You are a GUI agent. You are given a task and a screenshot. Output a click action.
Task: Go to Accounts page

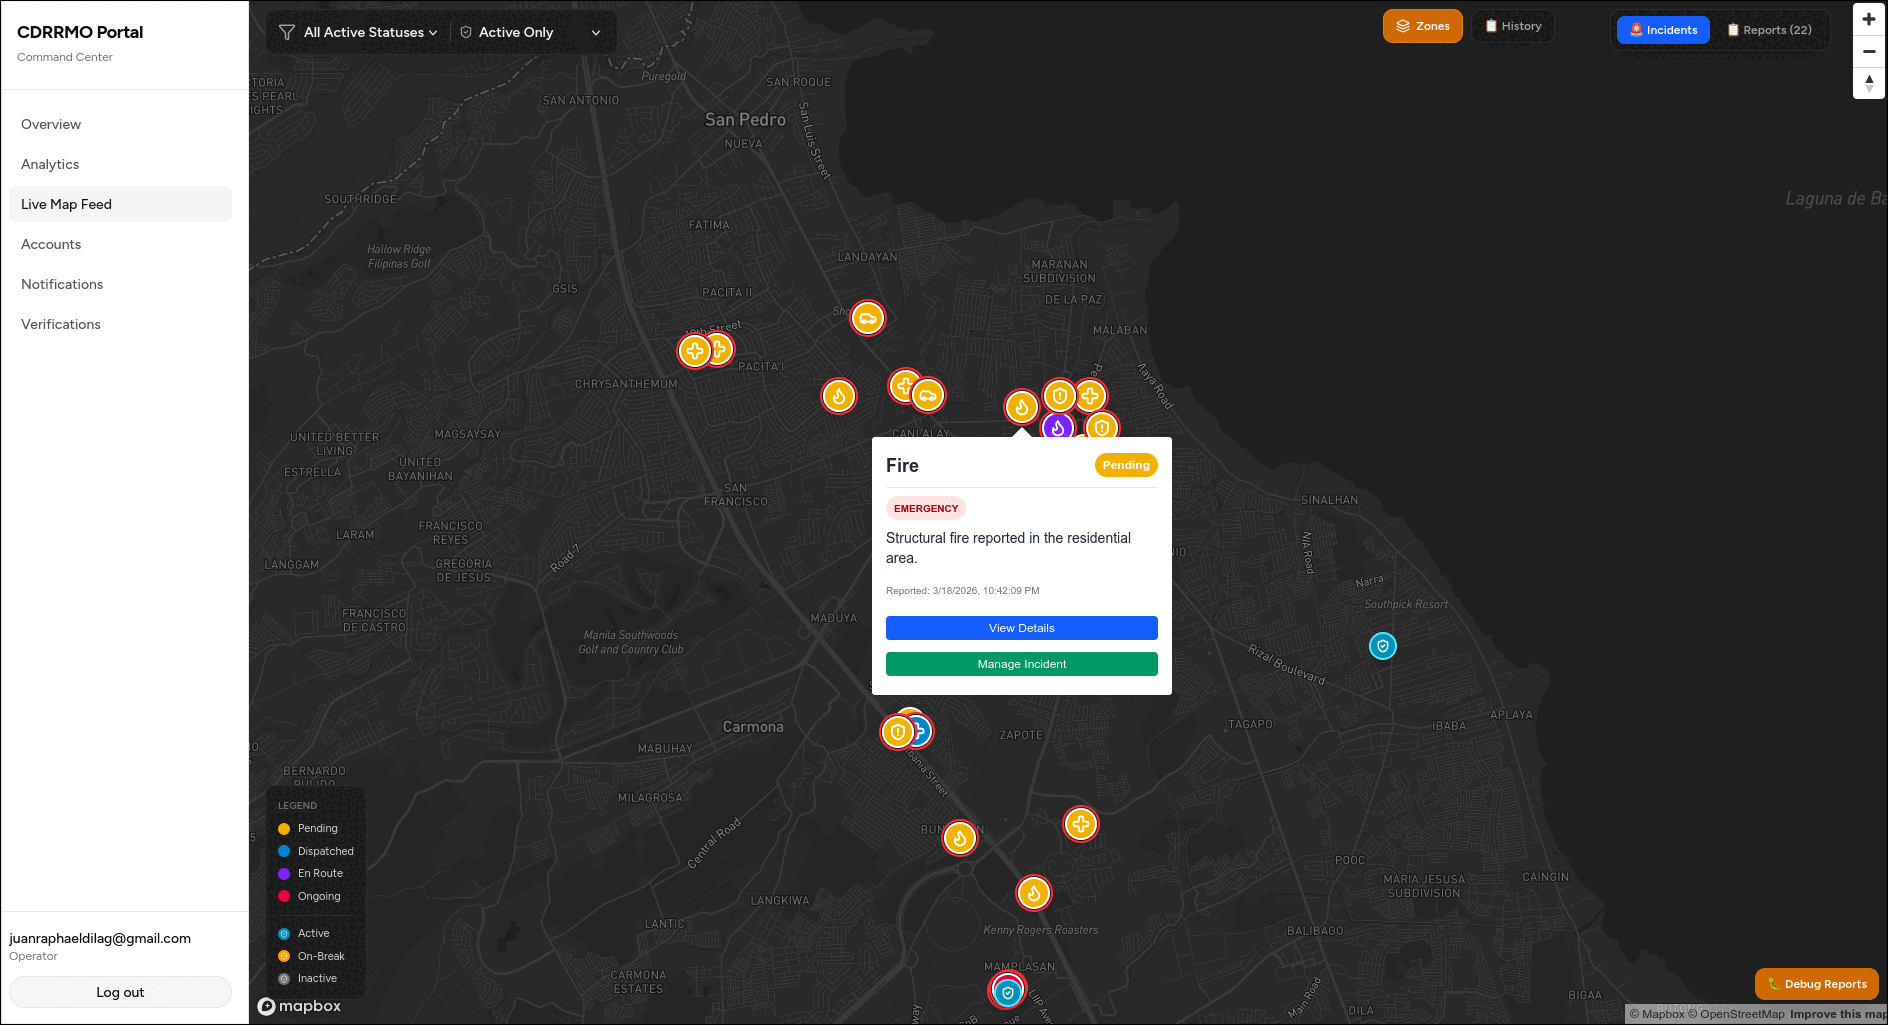pyautogui.click(x=120, y=244)
